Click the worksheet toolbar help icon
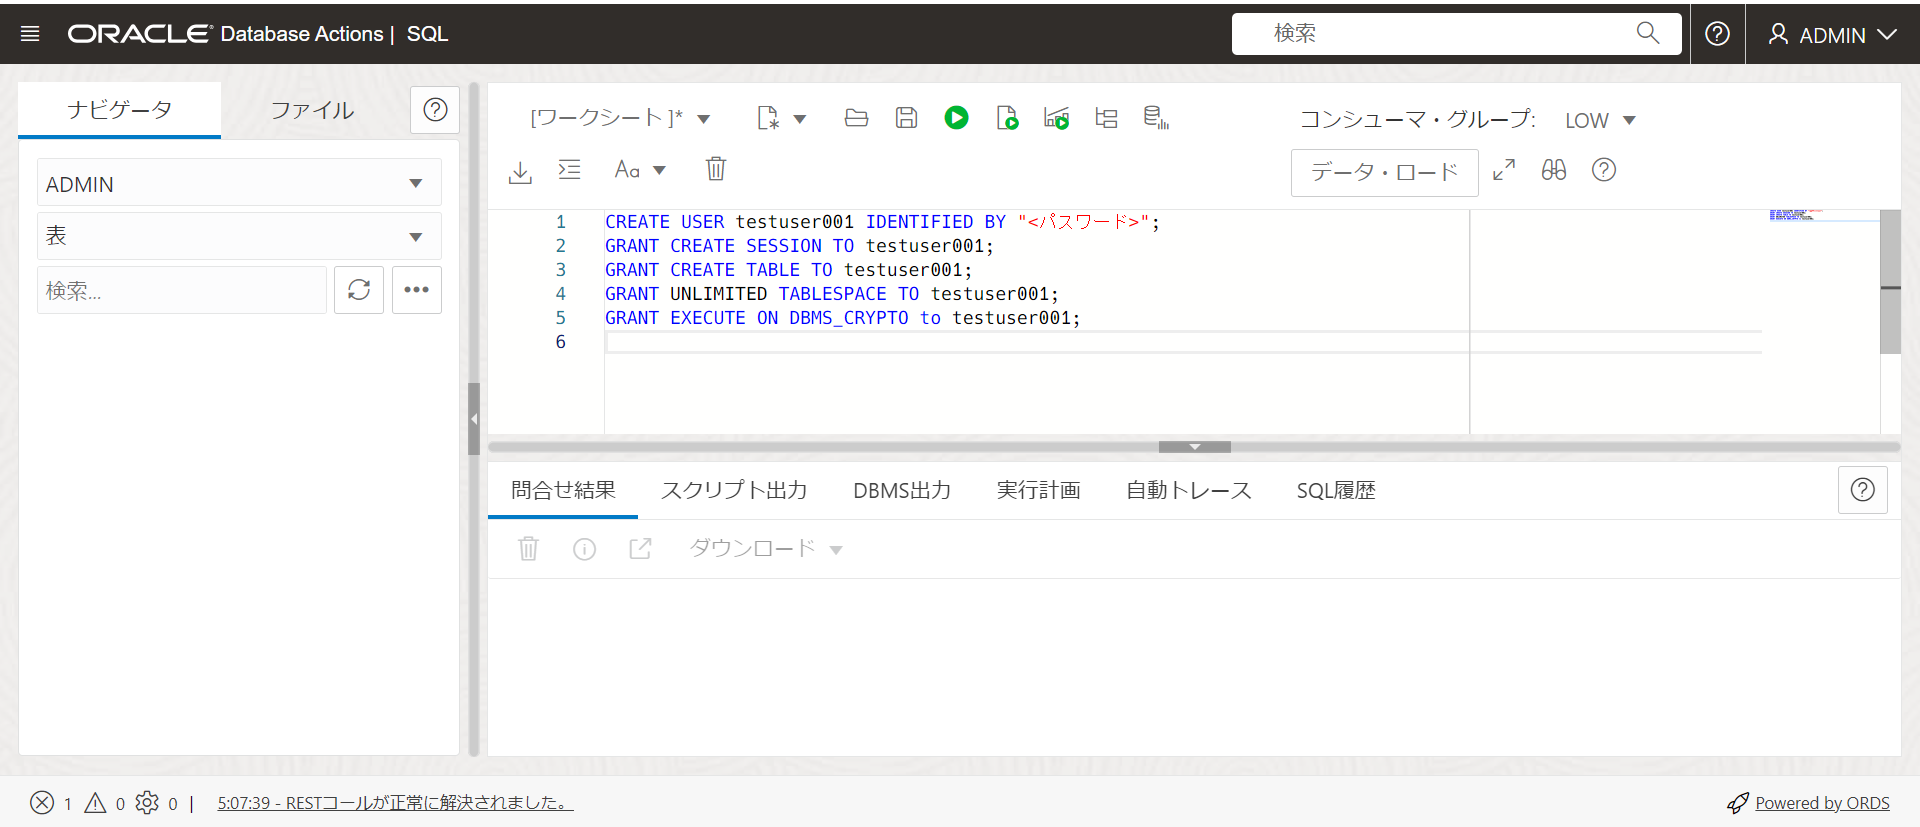Image resolution: width=1920 pixels, height=827 pixels. click(x=1604, y=170)
